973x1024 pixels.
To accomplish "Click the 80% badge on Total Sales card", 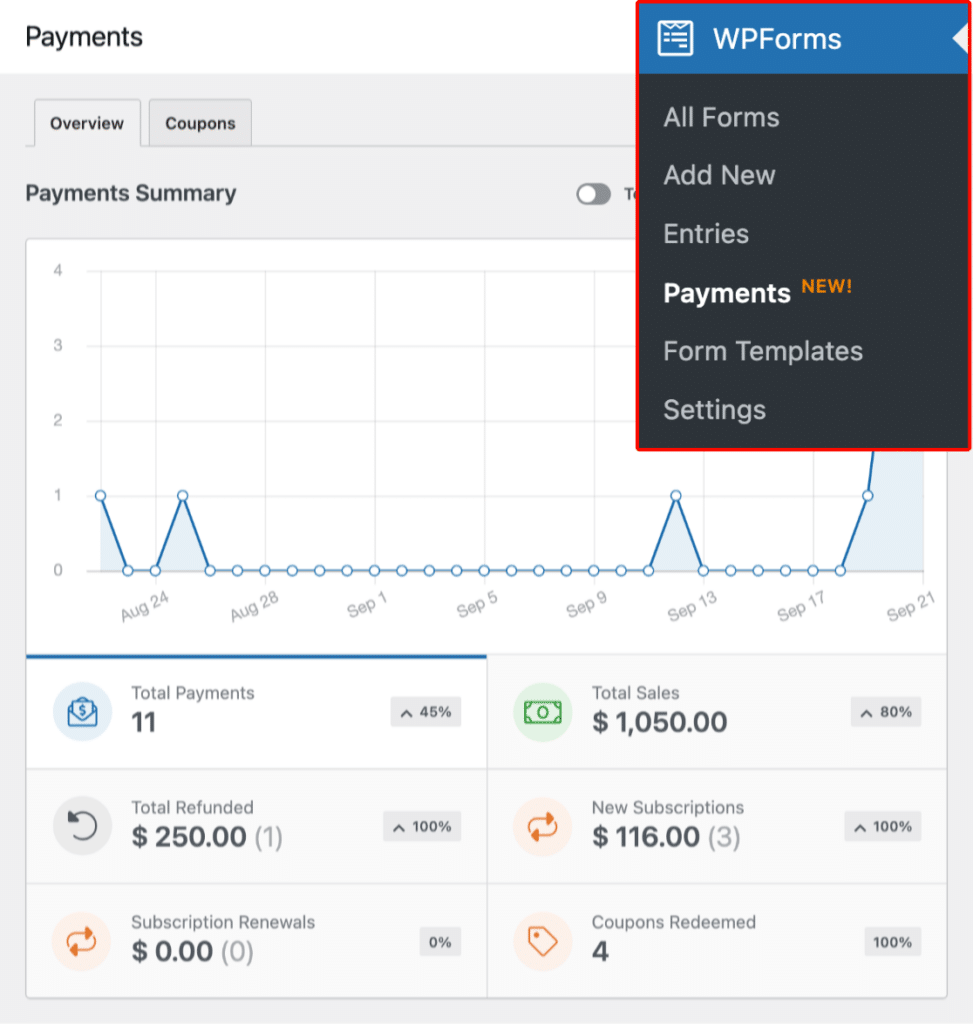I will 884,712.
